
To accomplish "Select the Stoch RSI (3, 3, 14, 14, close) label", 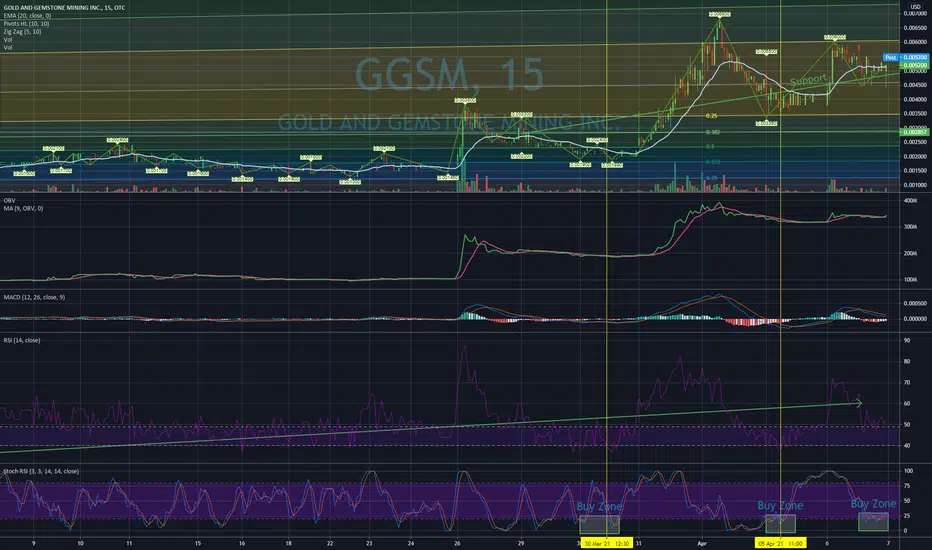I will point(41,471).
